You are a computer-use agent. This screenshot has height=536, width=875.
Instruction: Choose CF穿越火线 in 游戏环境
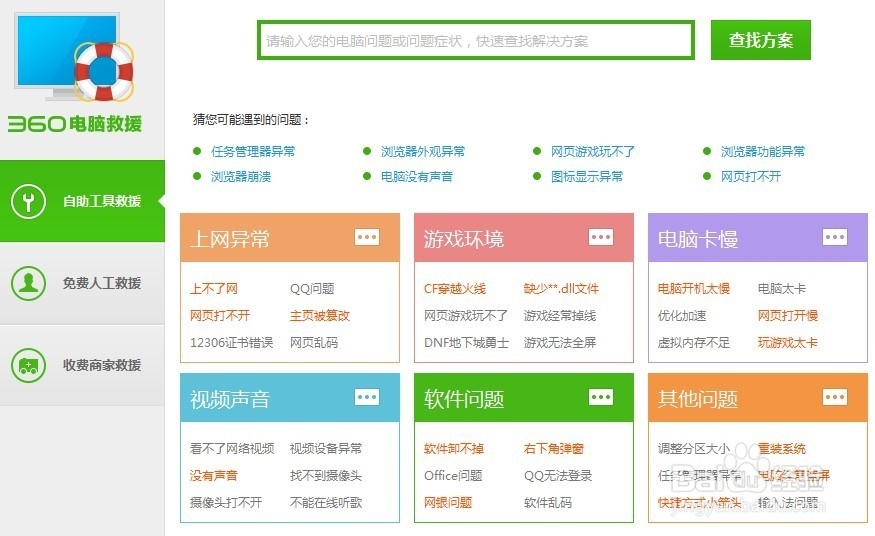click(455, 289)
